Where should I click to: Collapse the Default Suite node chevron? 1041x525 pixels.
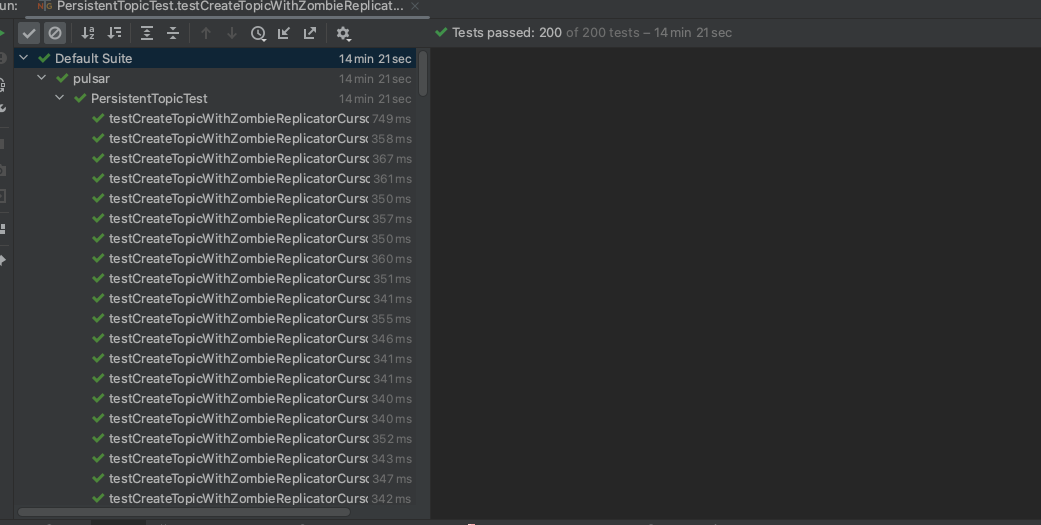(24, 58)
